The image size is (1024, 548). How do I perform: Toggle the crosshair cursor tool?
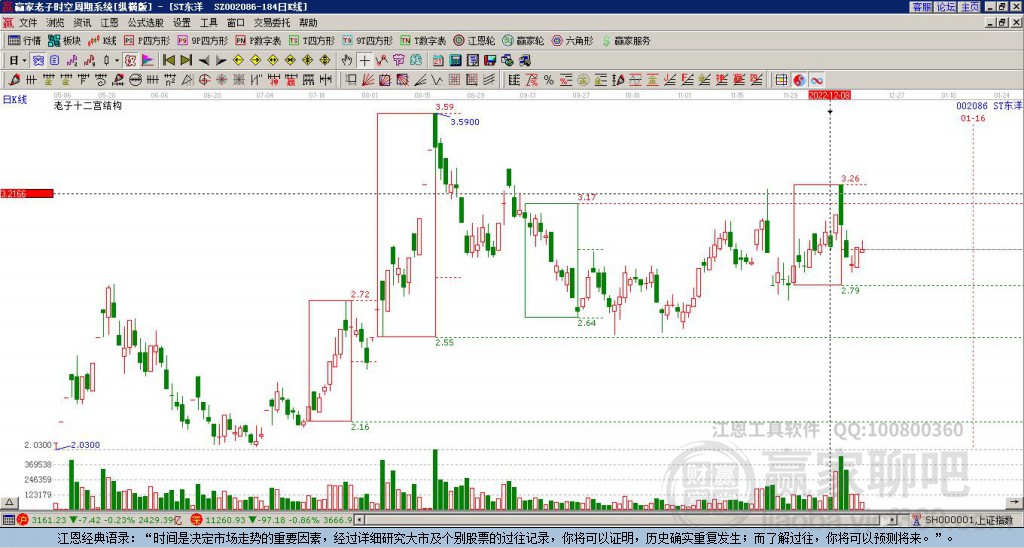pyautogui.click(x=364, y=60)
